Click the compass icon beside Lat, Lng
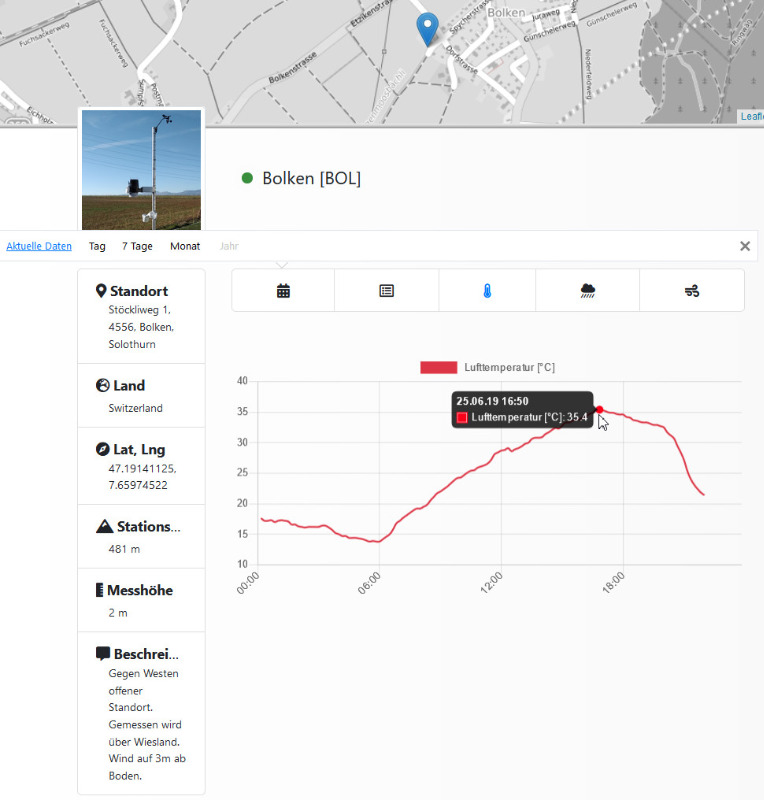This screenshot has width=764, height=800. [101, 449]
